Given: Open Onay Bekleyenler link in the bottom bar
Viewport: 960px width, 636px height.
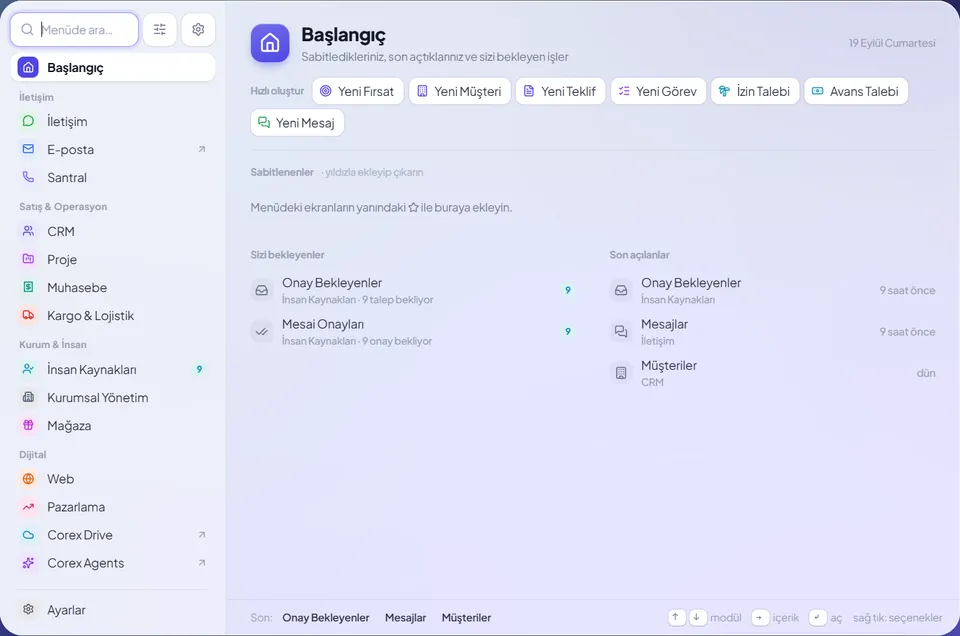Looking at the screenshot, I should point(326,618).
